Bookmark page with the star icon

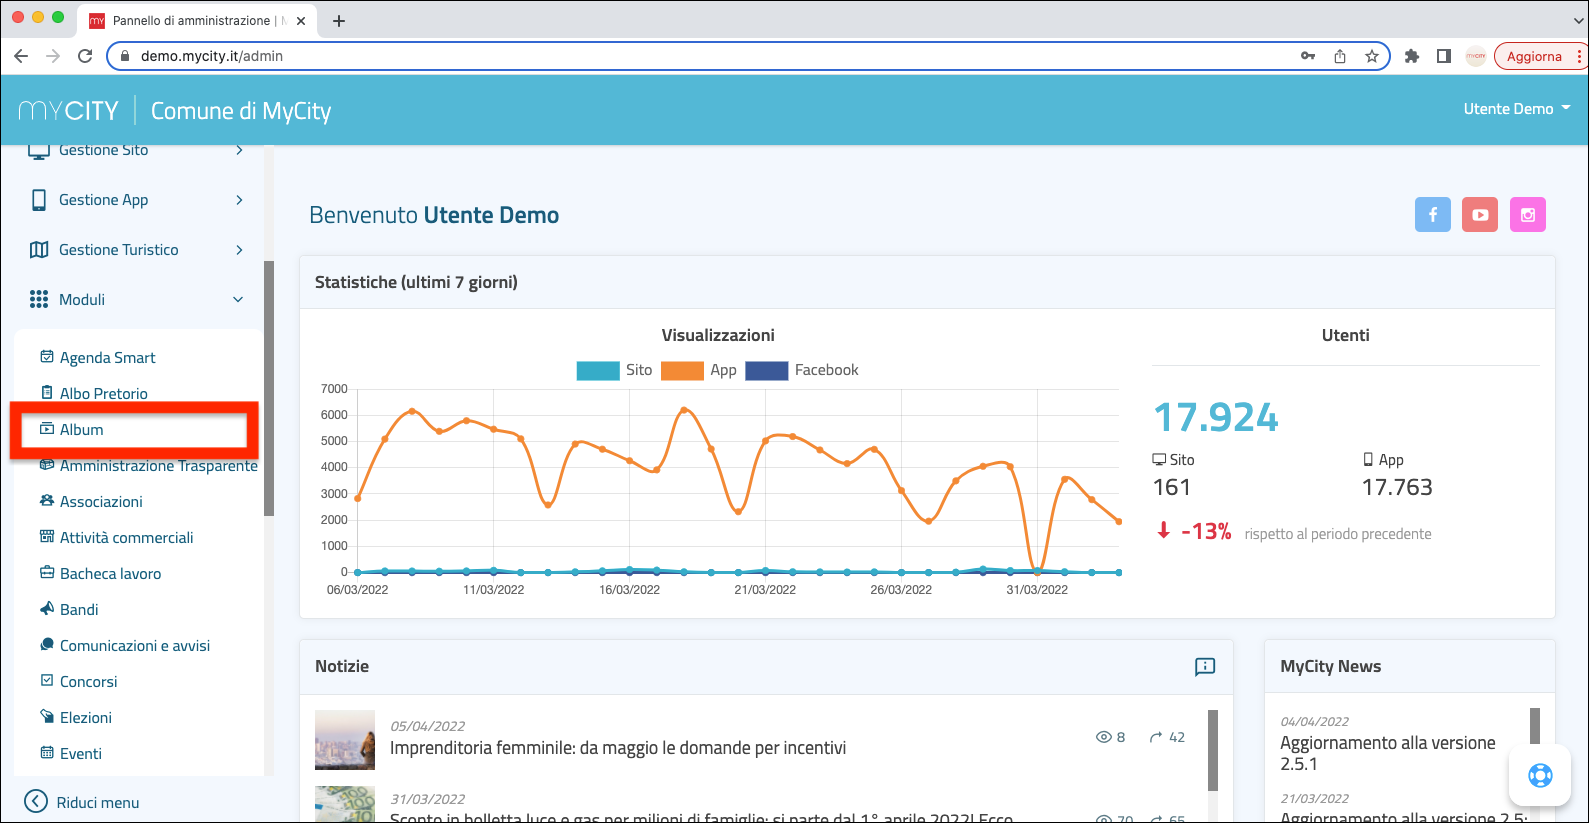[1372, 56]
